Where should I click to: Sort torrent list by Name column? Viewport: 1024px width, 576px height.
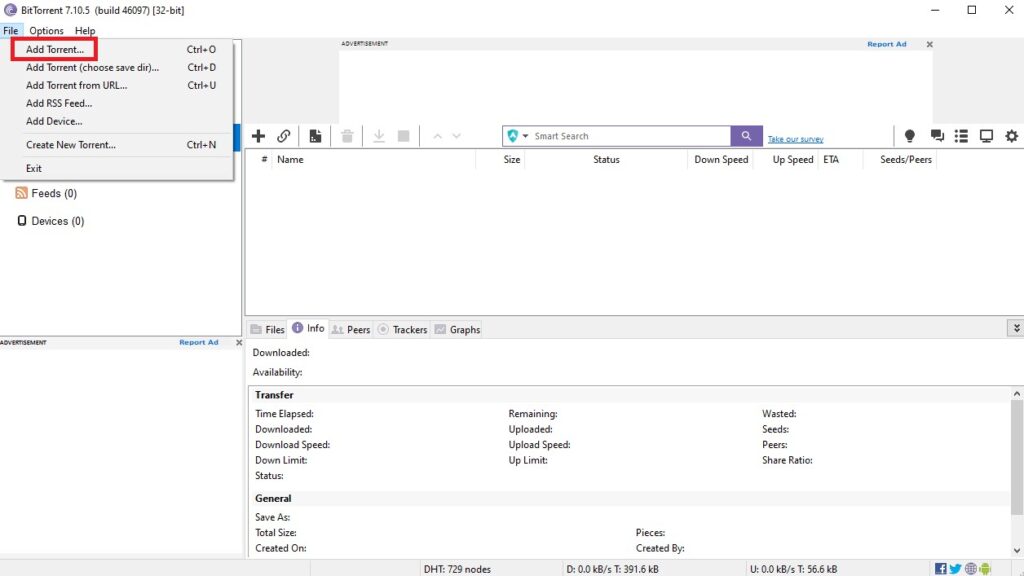pyautogui.click(x=374, y=159)
